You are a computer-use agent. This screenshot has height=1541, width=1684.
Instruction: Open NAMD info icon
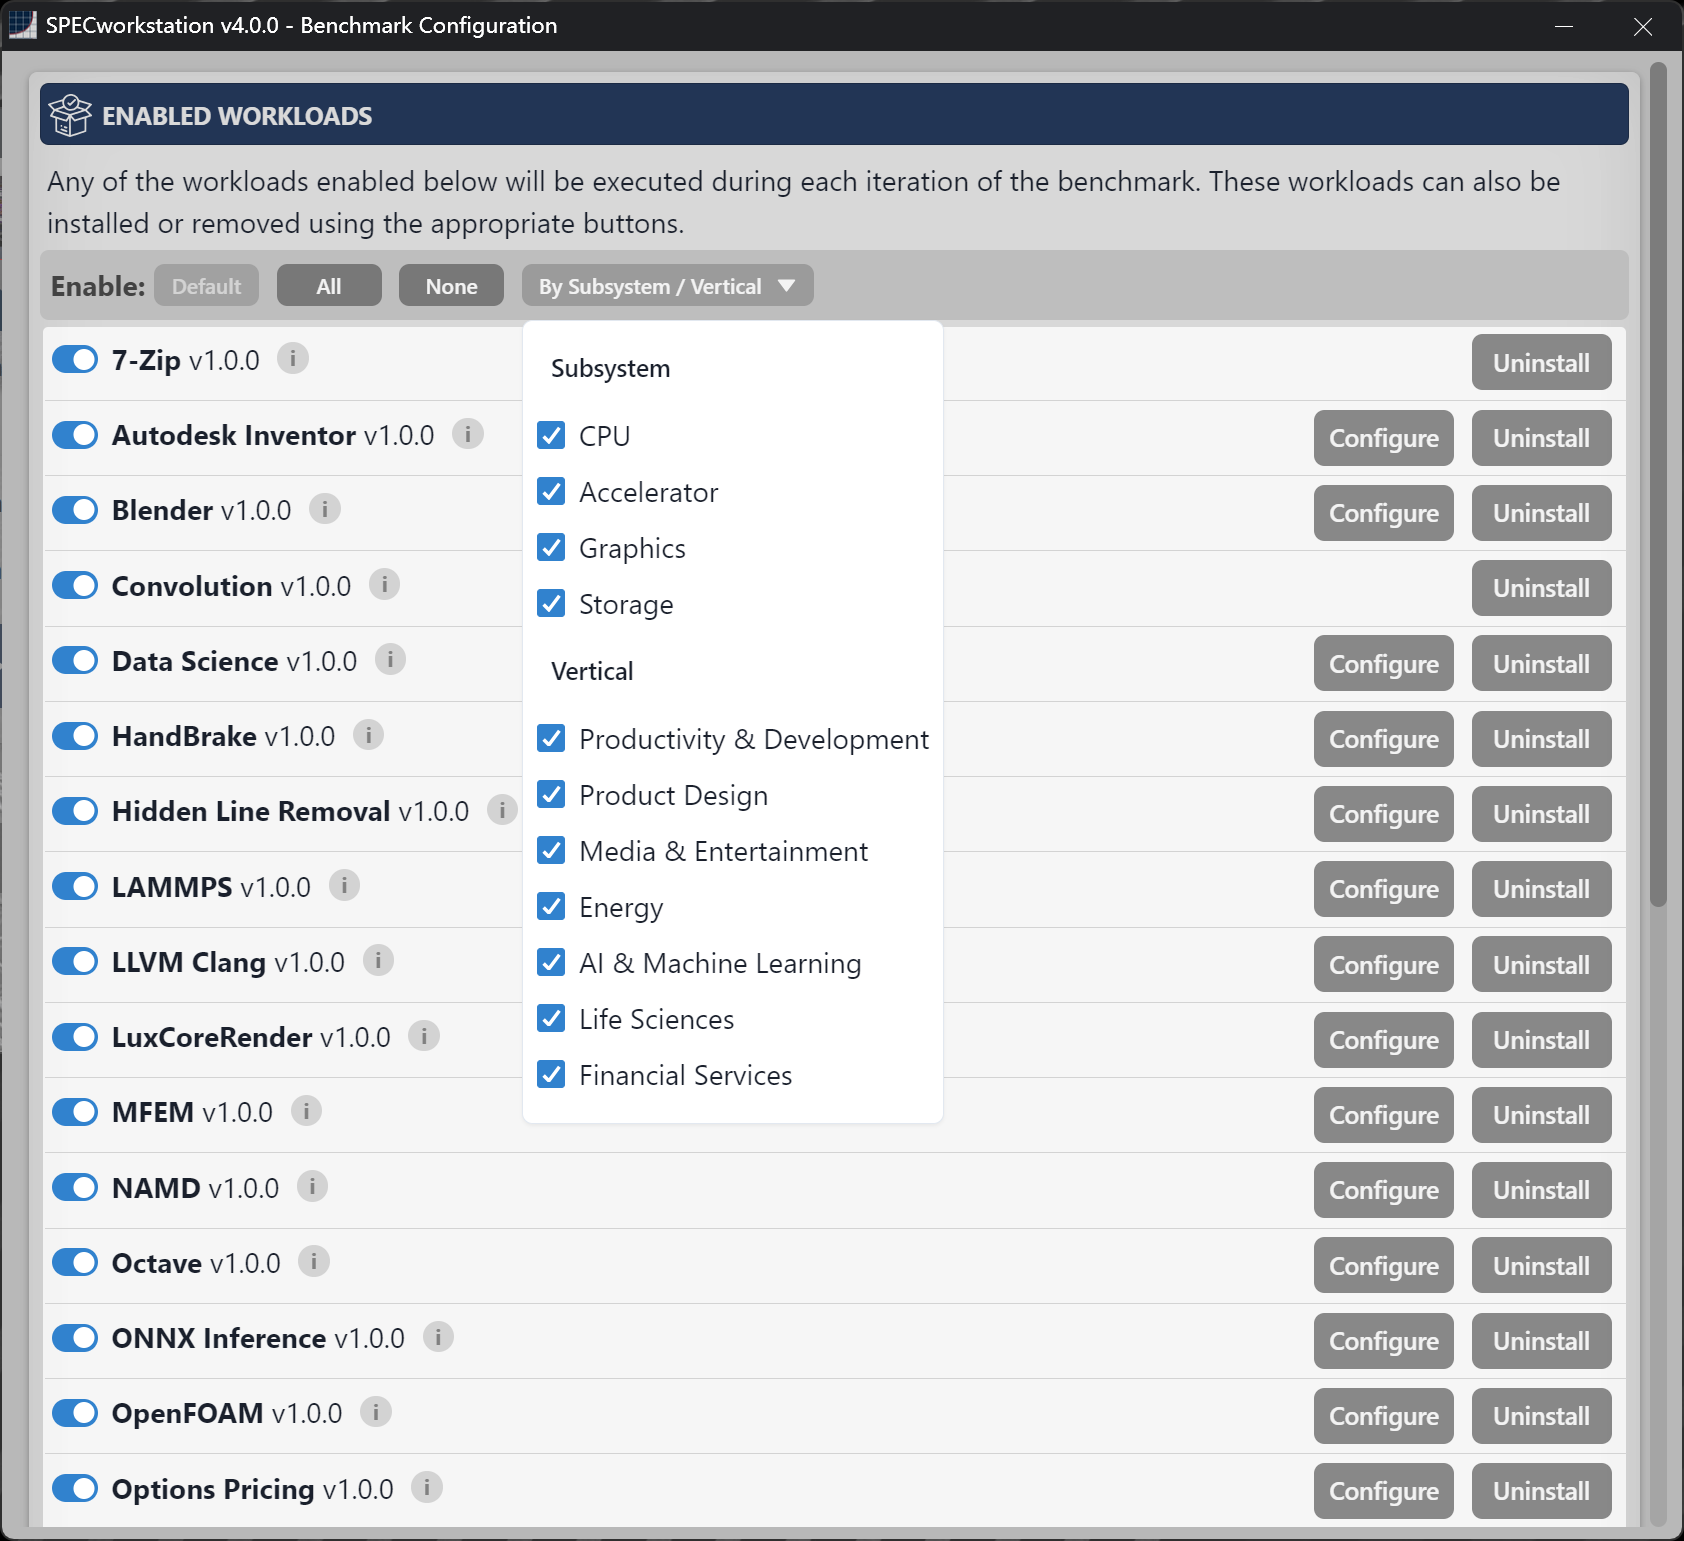[313, 1186]
